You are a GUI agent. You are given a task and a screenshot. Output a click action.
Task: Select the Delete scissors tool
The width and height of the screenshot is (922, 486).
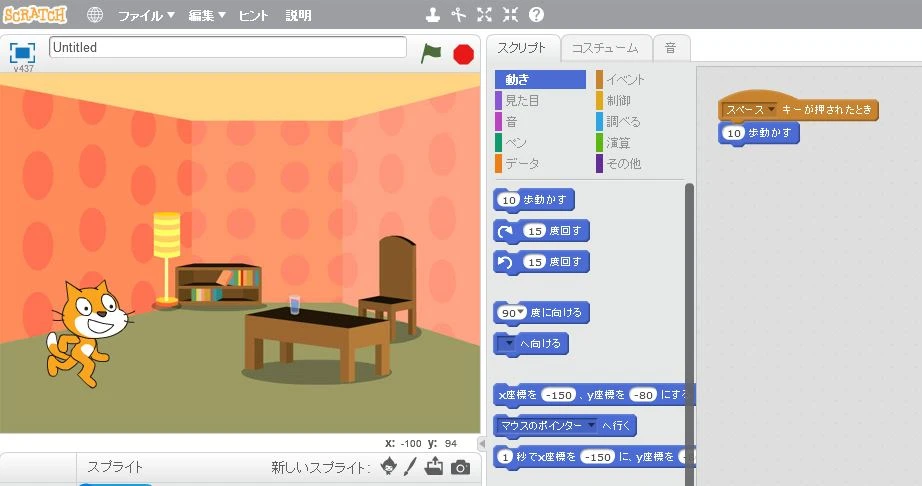pyautogui.click(x=459, y=15)
